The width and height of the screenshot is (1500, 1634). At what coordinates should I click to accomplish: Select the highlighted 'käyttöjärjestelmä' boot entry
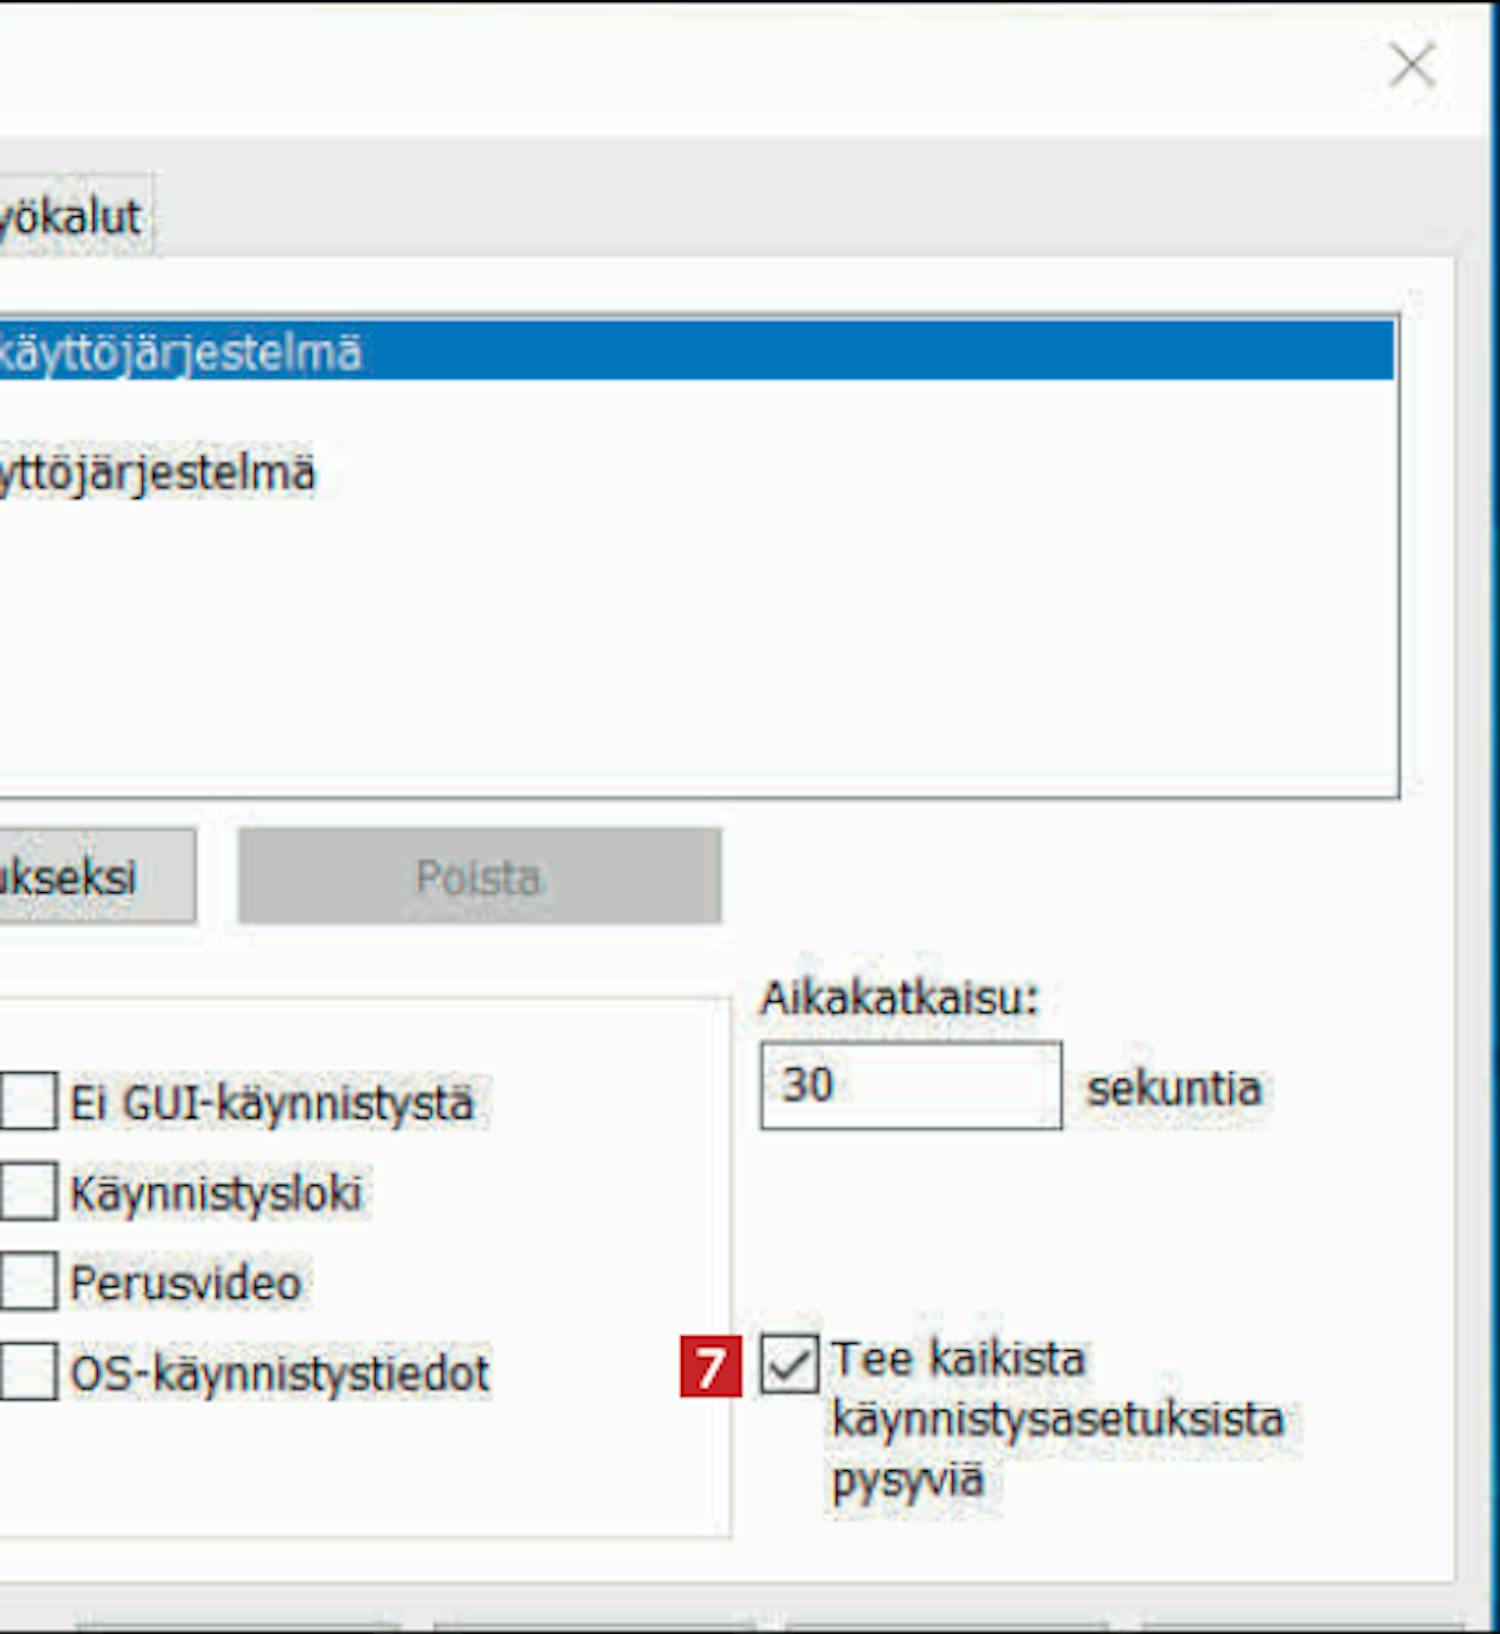697,352
